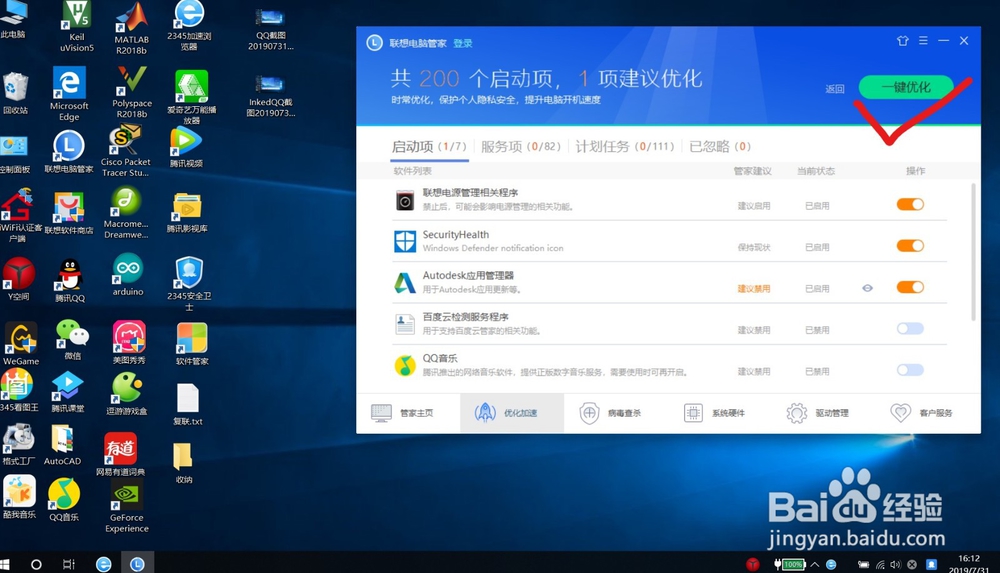The height and width of the screenshot is (573, 1000).
Task: Select AutoCAD desktop icon
Action: (x=62, y=444)
